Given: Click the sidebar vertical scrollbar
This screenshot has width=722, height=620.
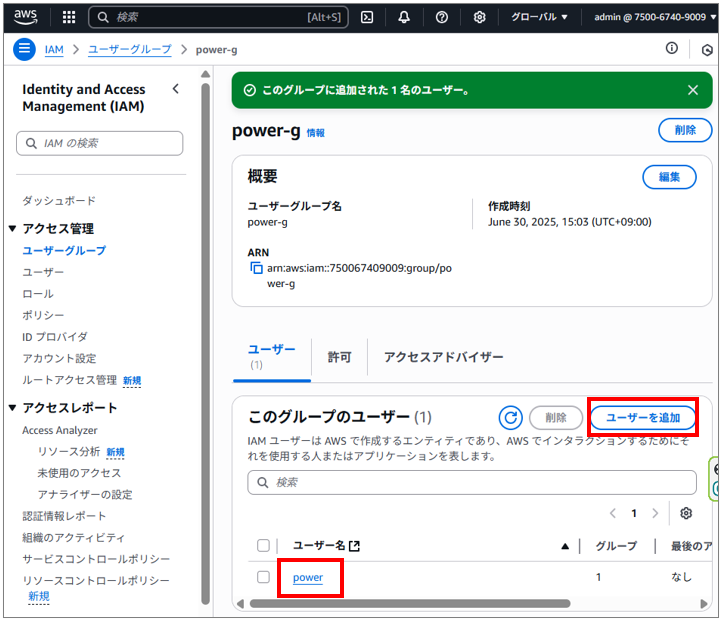Looking at the screenshot, I should tap(205, 343).
